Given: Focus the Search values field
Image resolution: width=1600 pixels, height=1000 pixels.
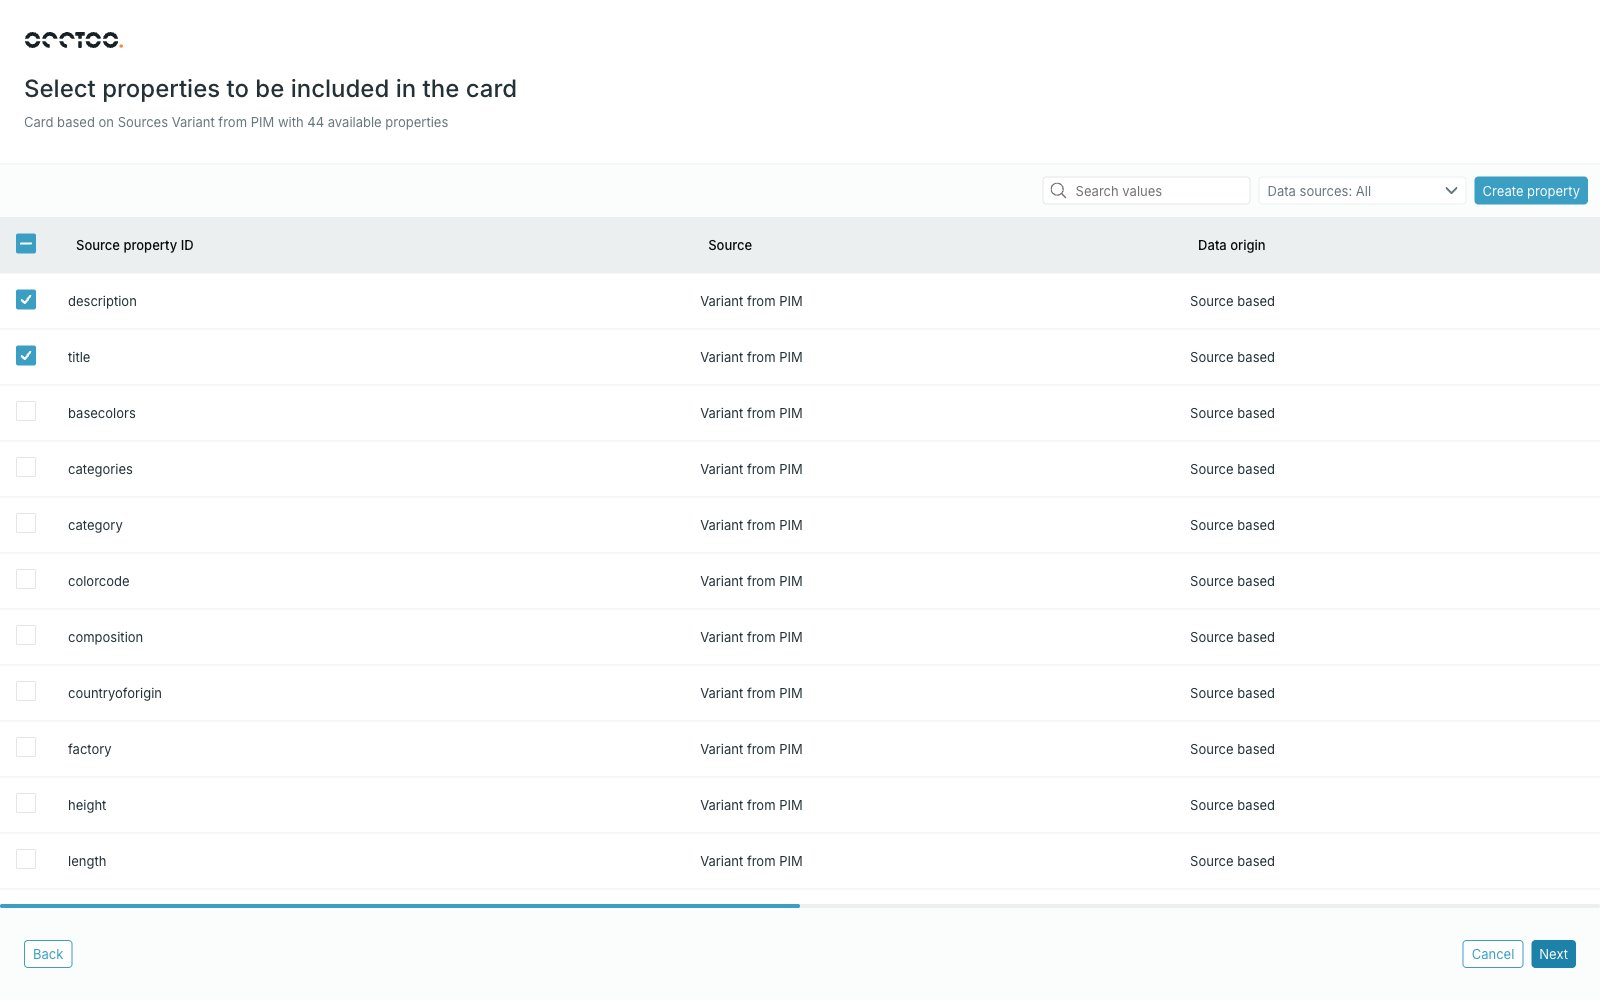Looking at the screenshot, I should pyautogui.click(x=1146, y=191).
